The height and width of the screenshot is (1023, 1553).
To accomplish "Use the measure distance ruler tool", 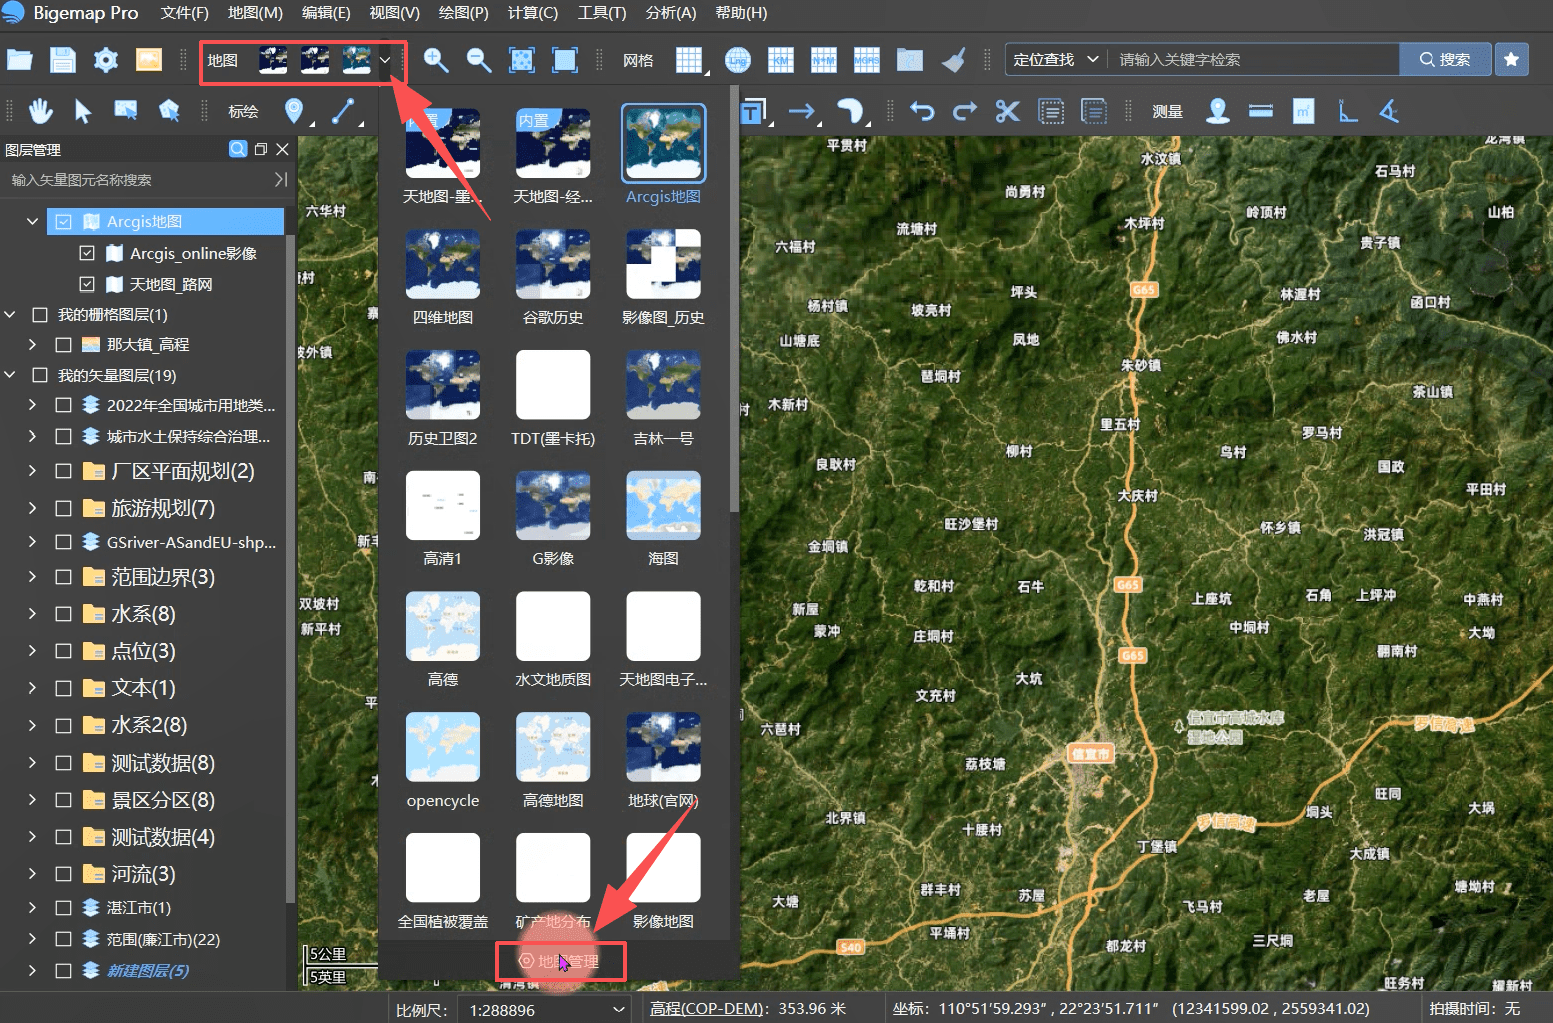I will tap(1261, 111).
